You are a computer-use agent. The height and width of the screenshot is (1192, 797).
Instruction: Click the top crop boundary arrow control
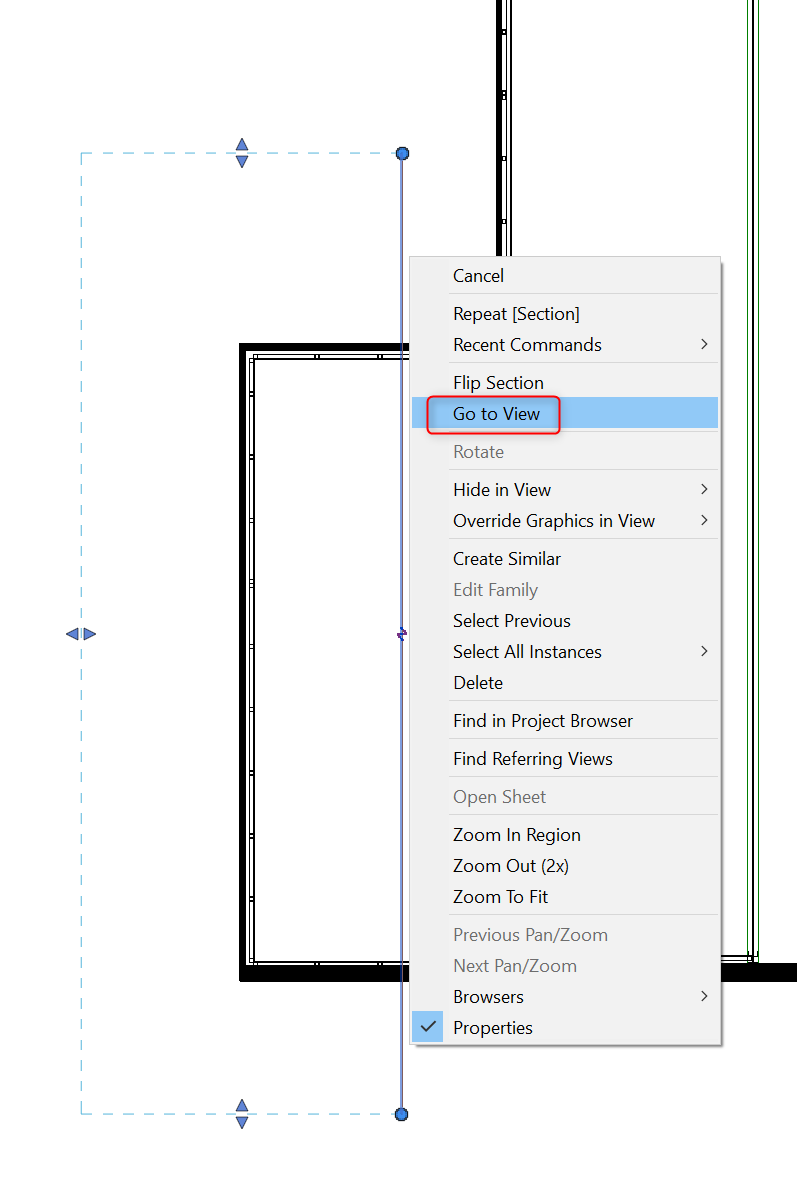tap(242, 153)
